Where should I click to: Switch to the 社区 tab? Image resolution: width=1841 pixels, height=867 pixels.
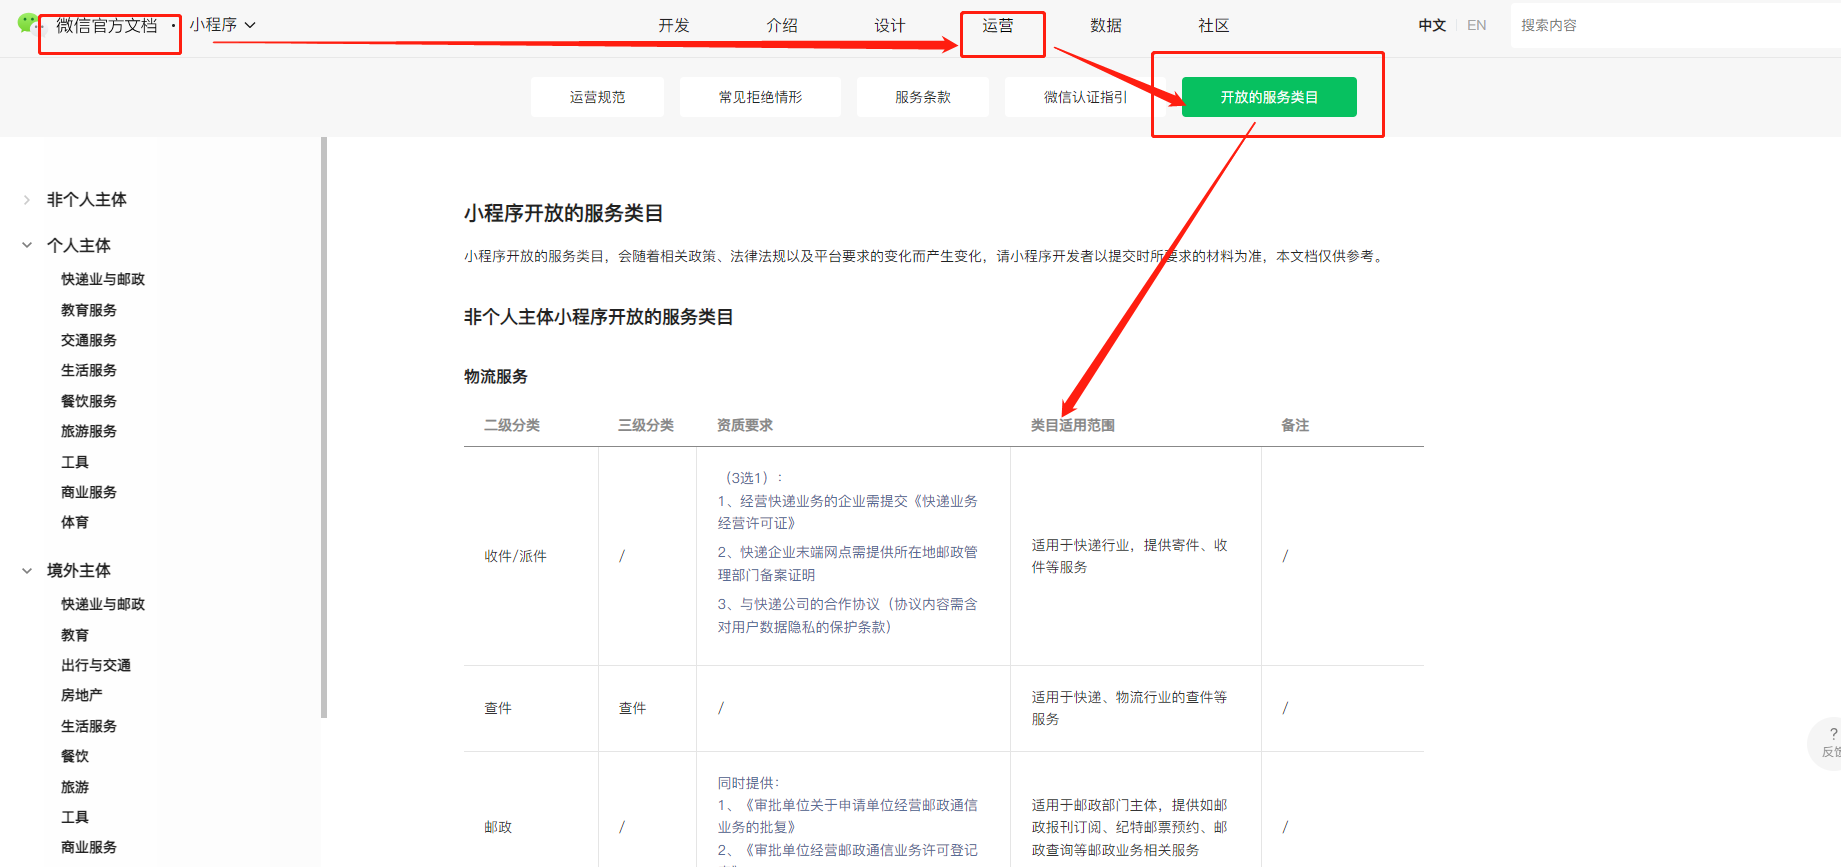pyautogui.click(x=1214, y=25)
